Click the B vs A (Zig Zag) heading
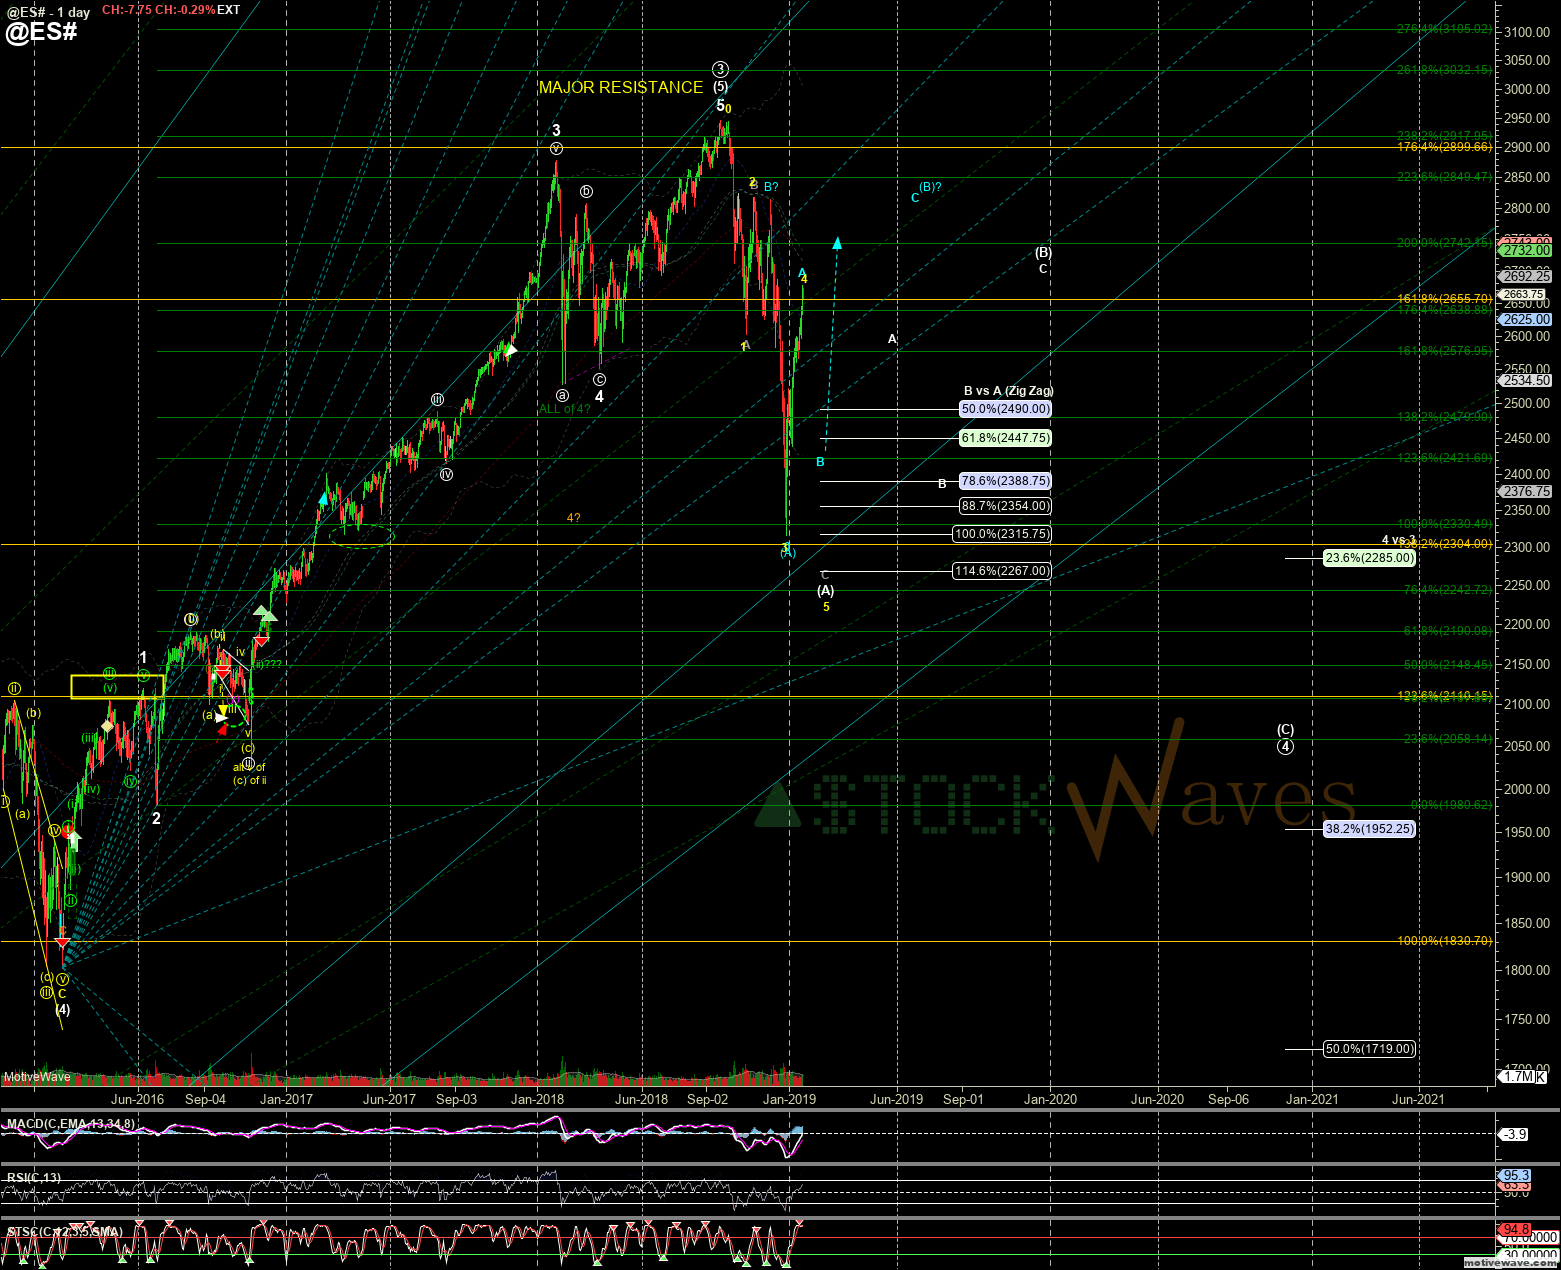The width and height of the screenshot is (1561, 1270). [1008, 391]
